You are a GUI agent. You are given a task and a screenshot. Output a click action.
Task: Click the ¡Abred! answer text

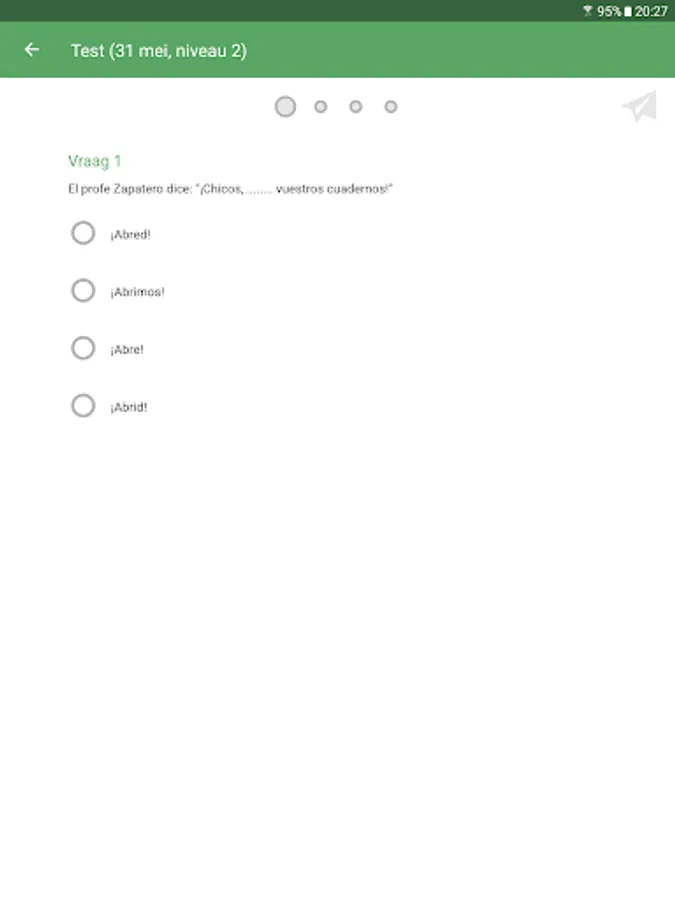click(x=130, y=234)
